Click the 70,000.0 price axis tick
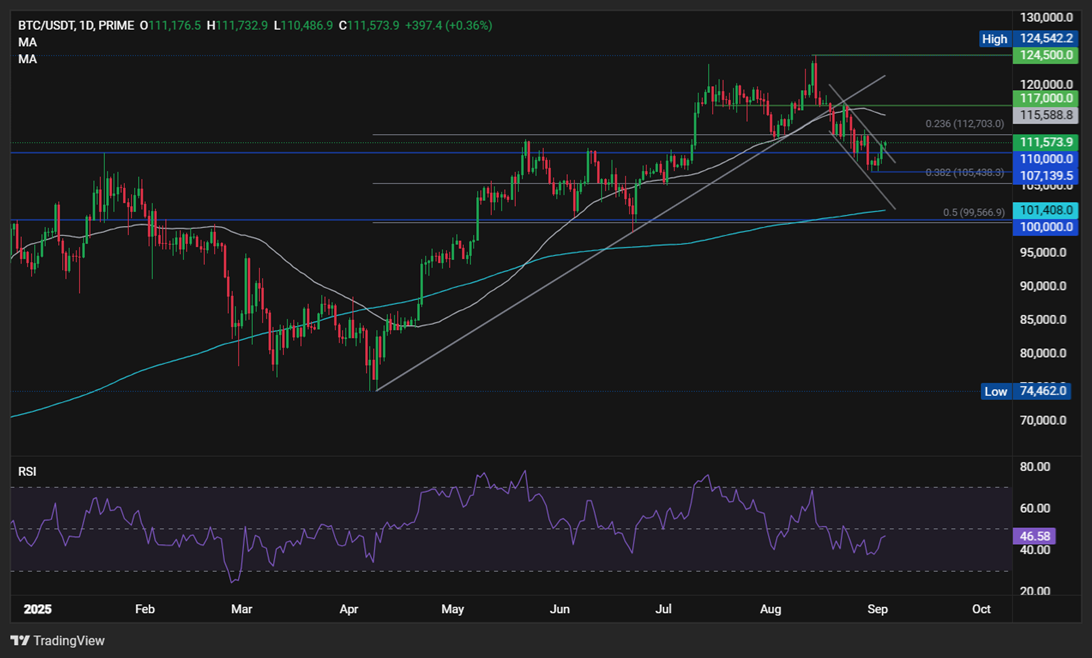 [x=1043, y=421]
